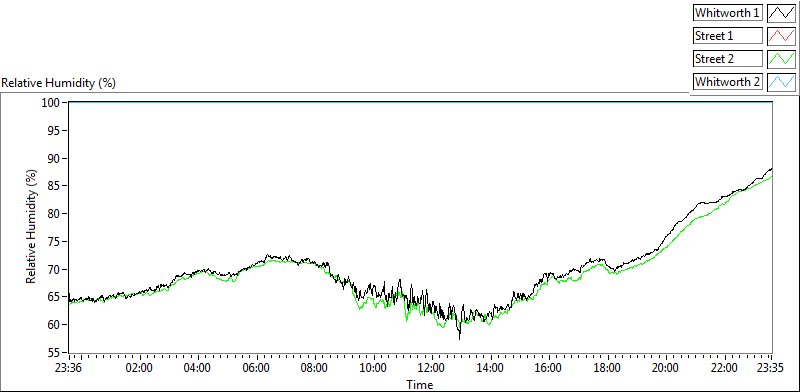Click the Whitworth 1 black line icon
The height and width of the screenshot is (392, 800).
tap(781, 13)
